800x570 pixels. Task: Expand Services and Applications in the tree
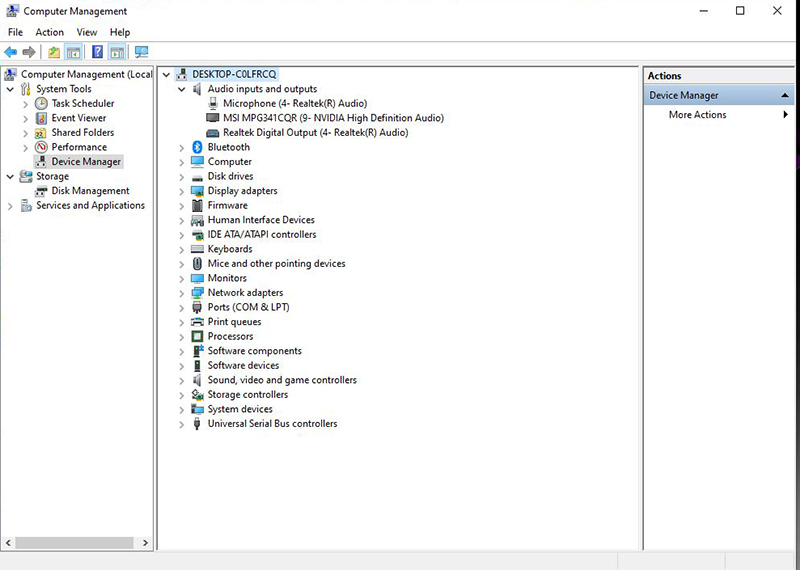(x=11, y=206)
